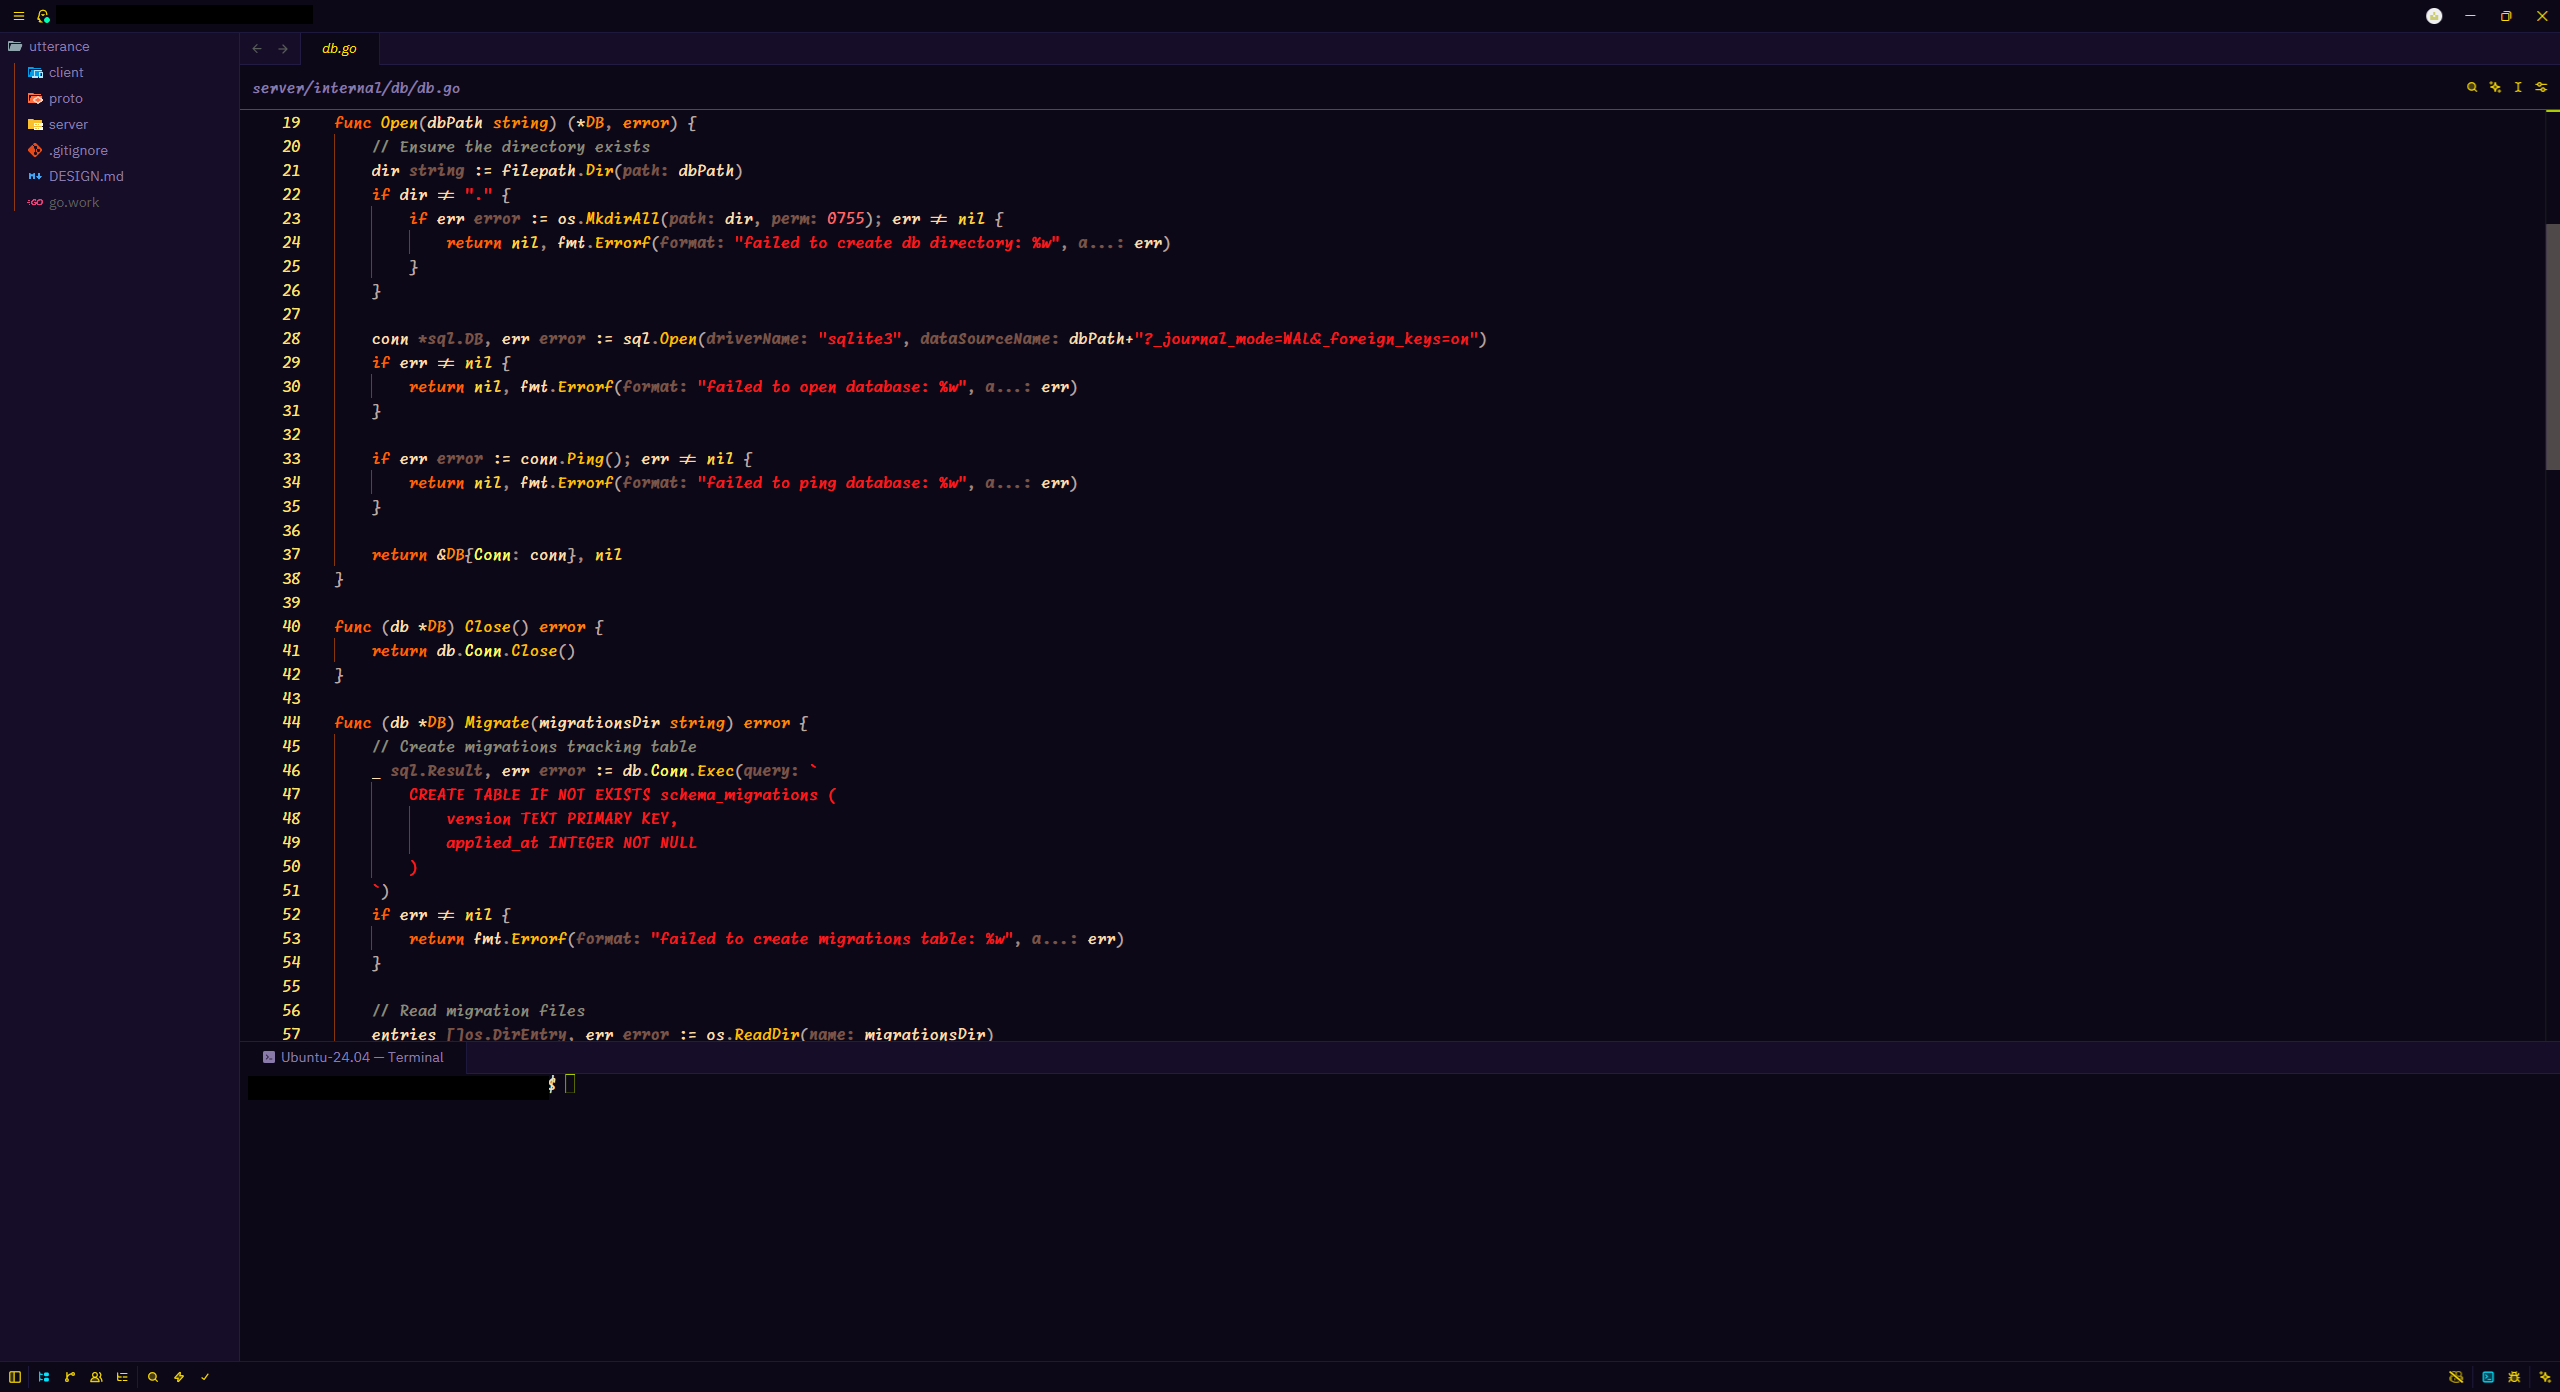The height and width of the screenshot is (1392, 2560).
Task: Open the Debugger bug icon
Action: coord(2514,1377)
